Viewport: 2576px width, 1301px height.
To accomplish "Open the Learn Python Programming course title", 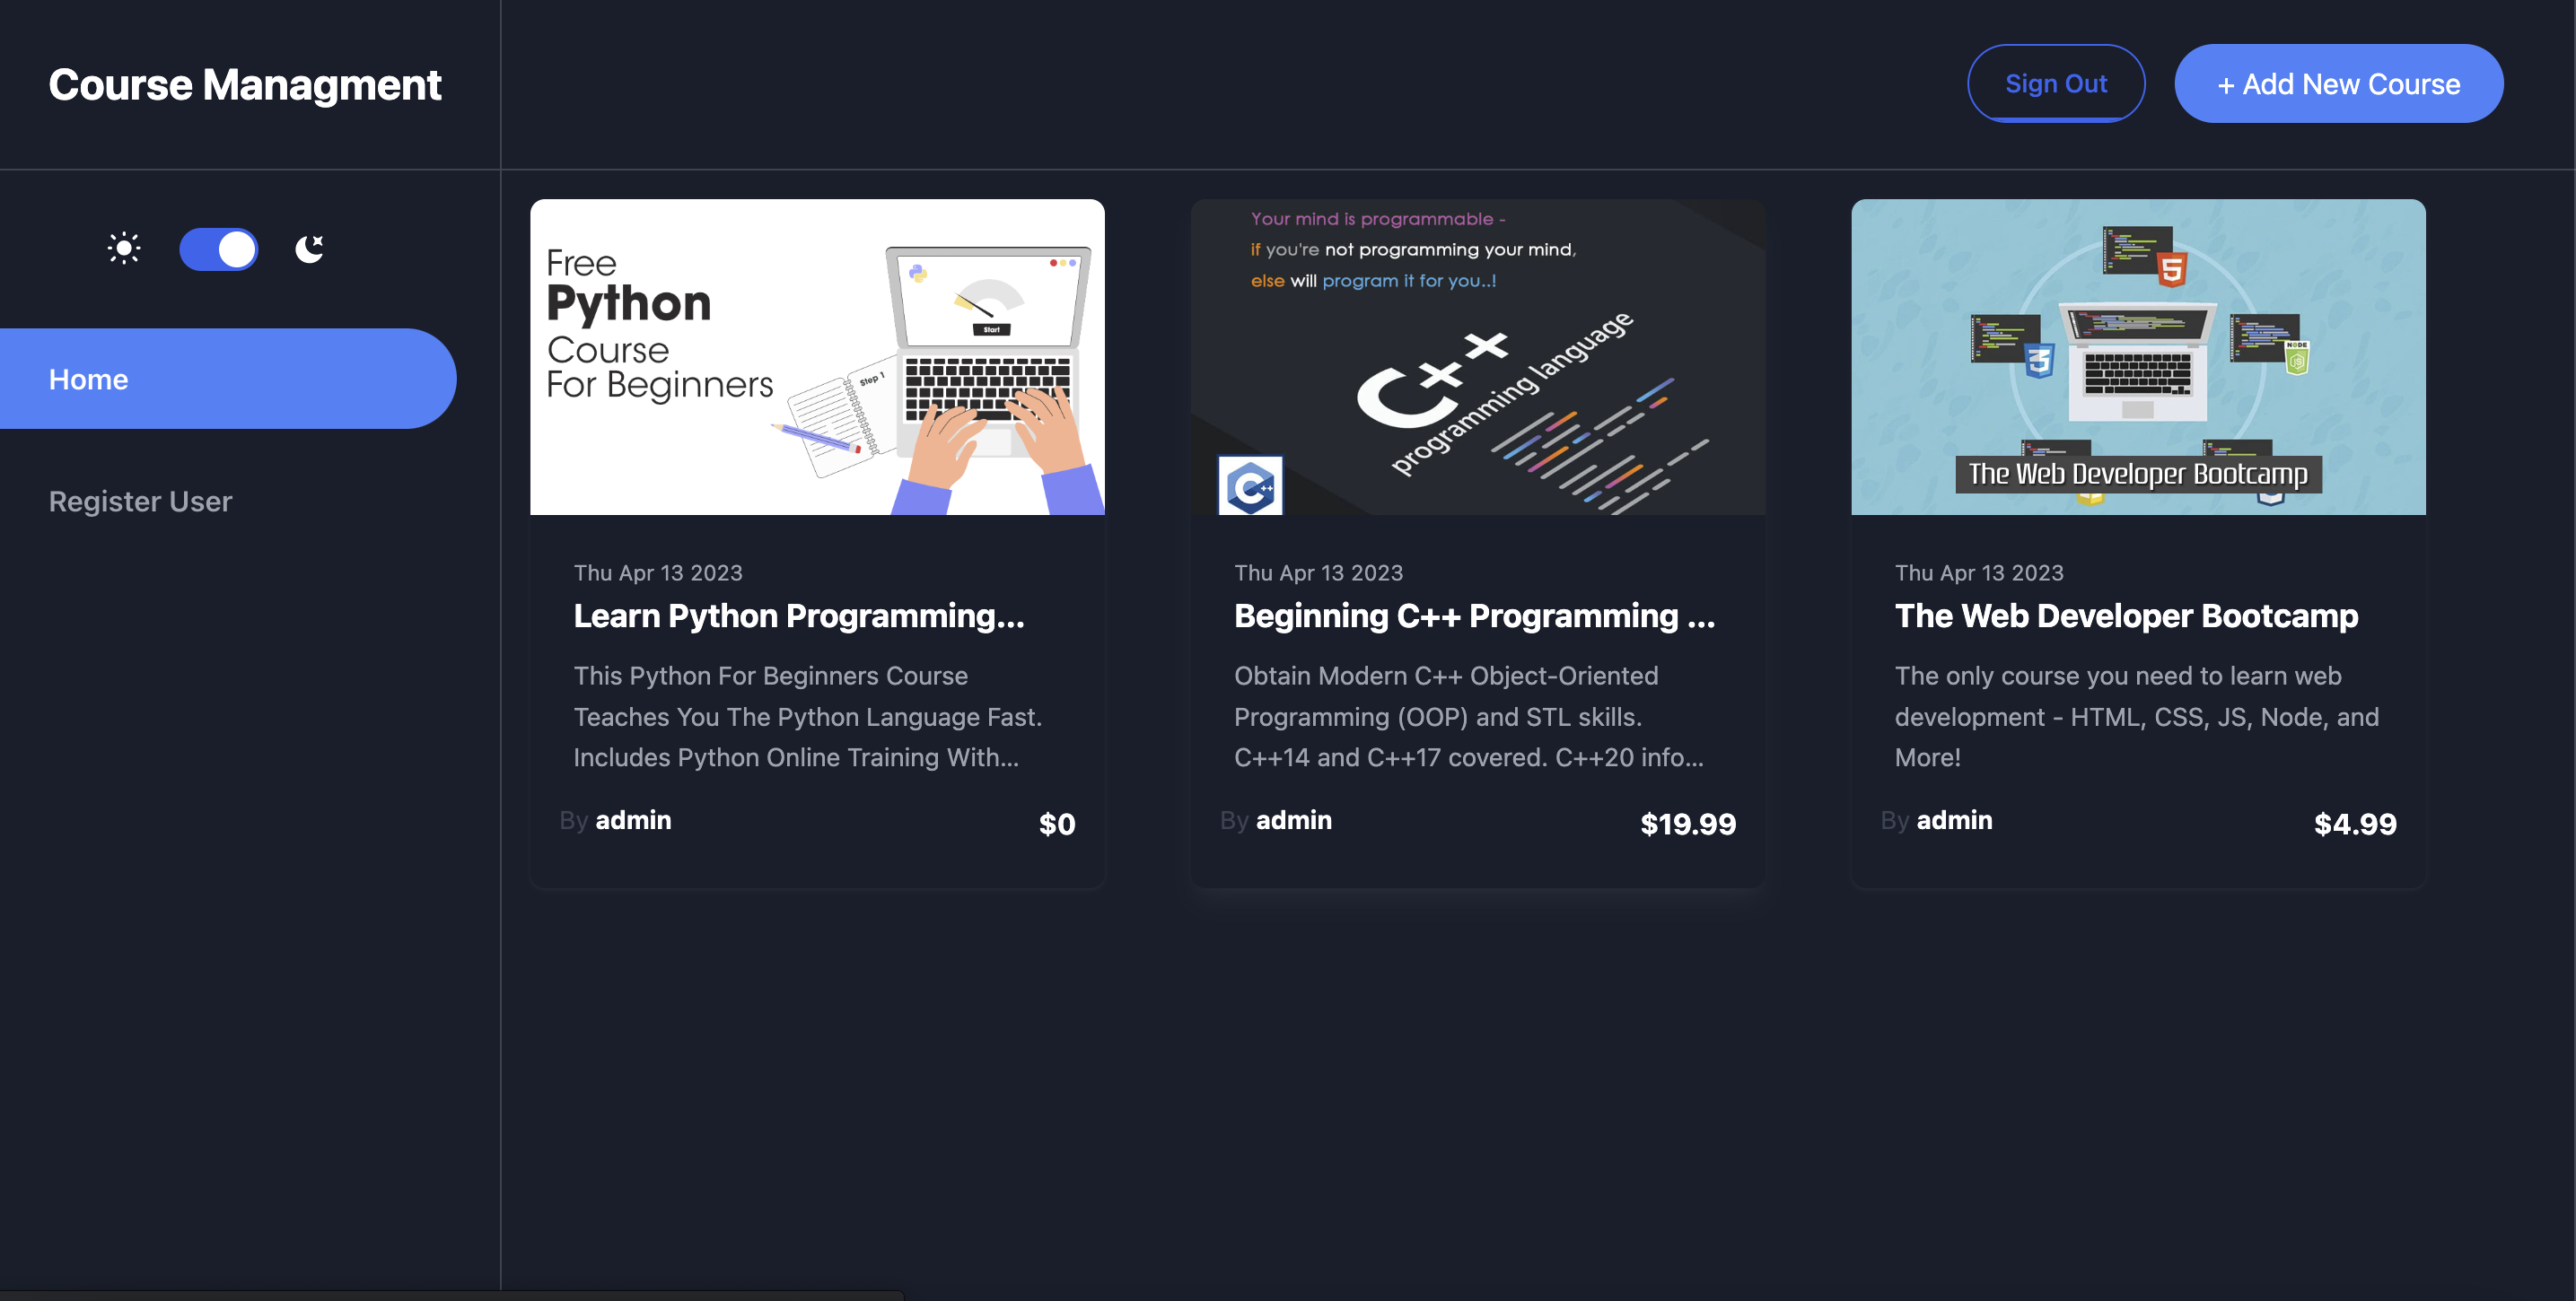I will coord(800,616).
